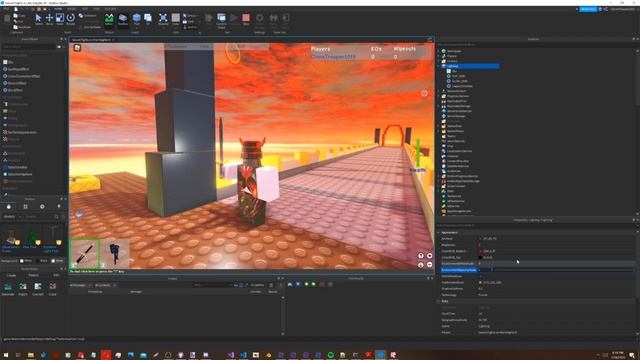
Task: Open the Toolbox recent tab icon
Action: click(42, 207)
